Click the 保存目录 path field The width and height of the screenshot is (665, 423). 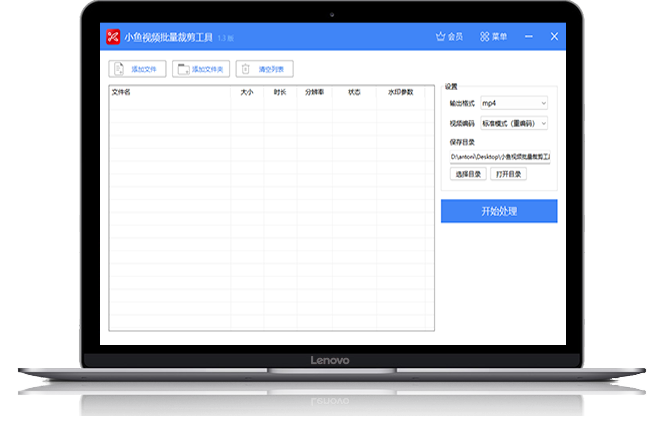coord(500,157)
